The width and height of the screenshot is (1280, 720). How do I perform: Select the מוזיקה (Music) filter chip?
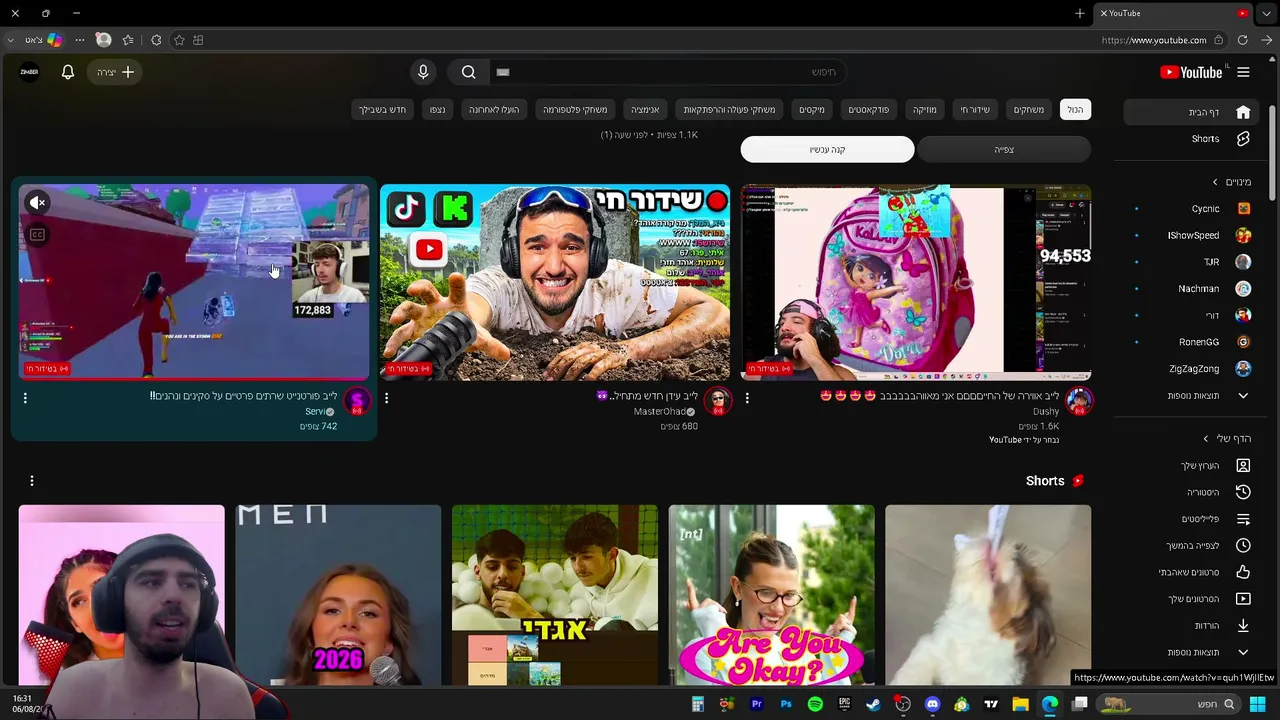tap(925, 109)
